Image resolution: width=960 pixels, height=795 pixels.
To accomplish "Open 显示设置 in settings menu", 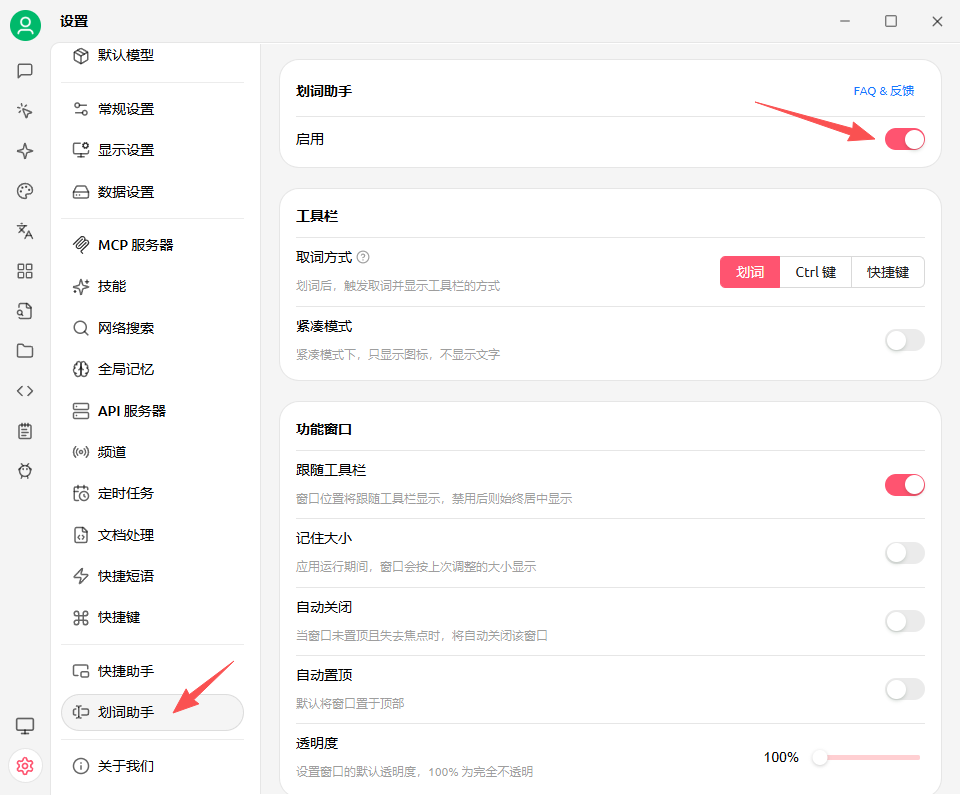I will click(x=152, y=150).
